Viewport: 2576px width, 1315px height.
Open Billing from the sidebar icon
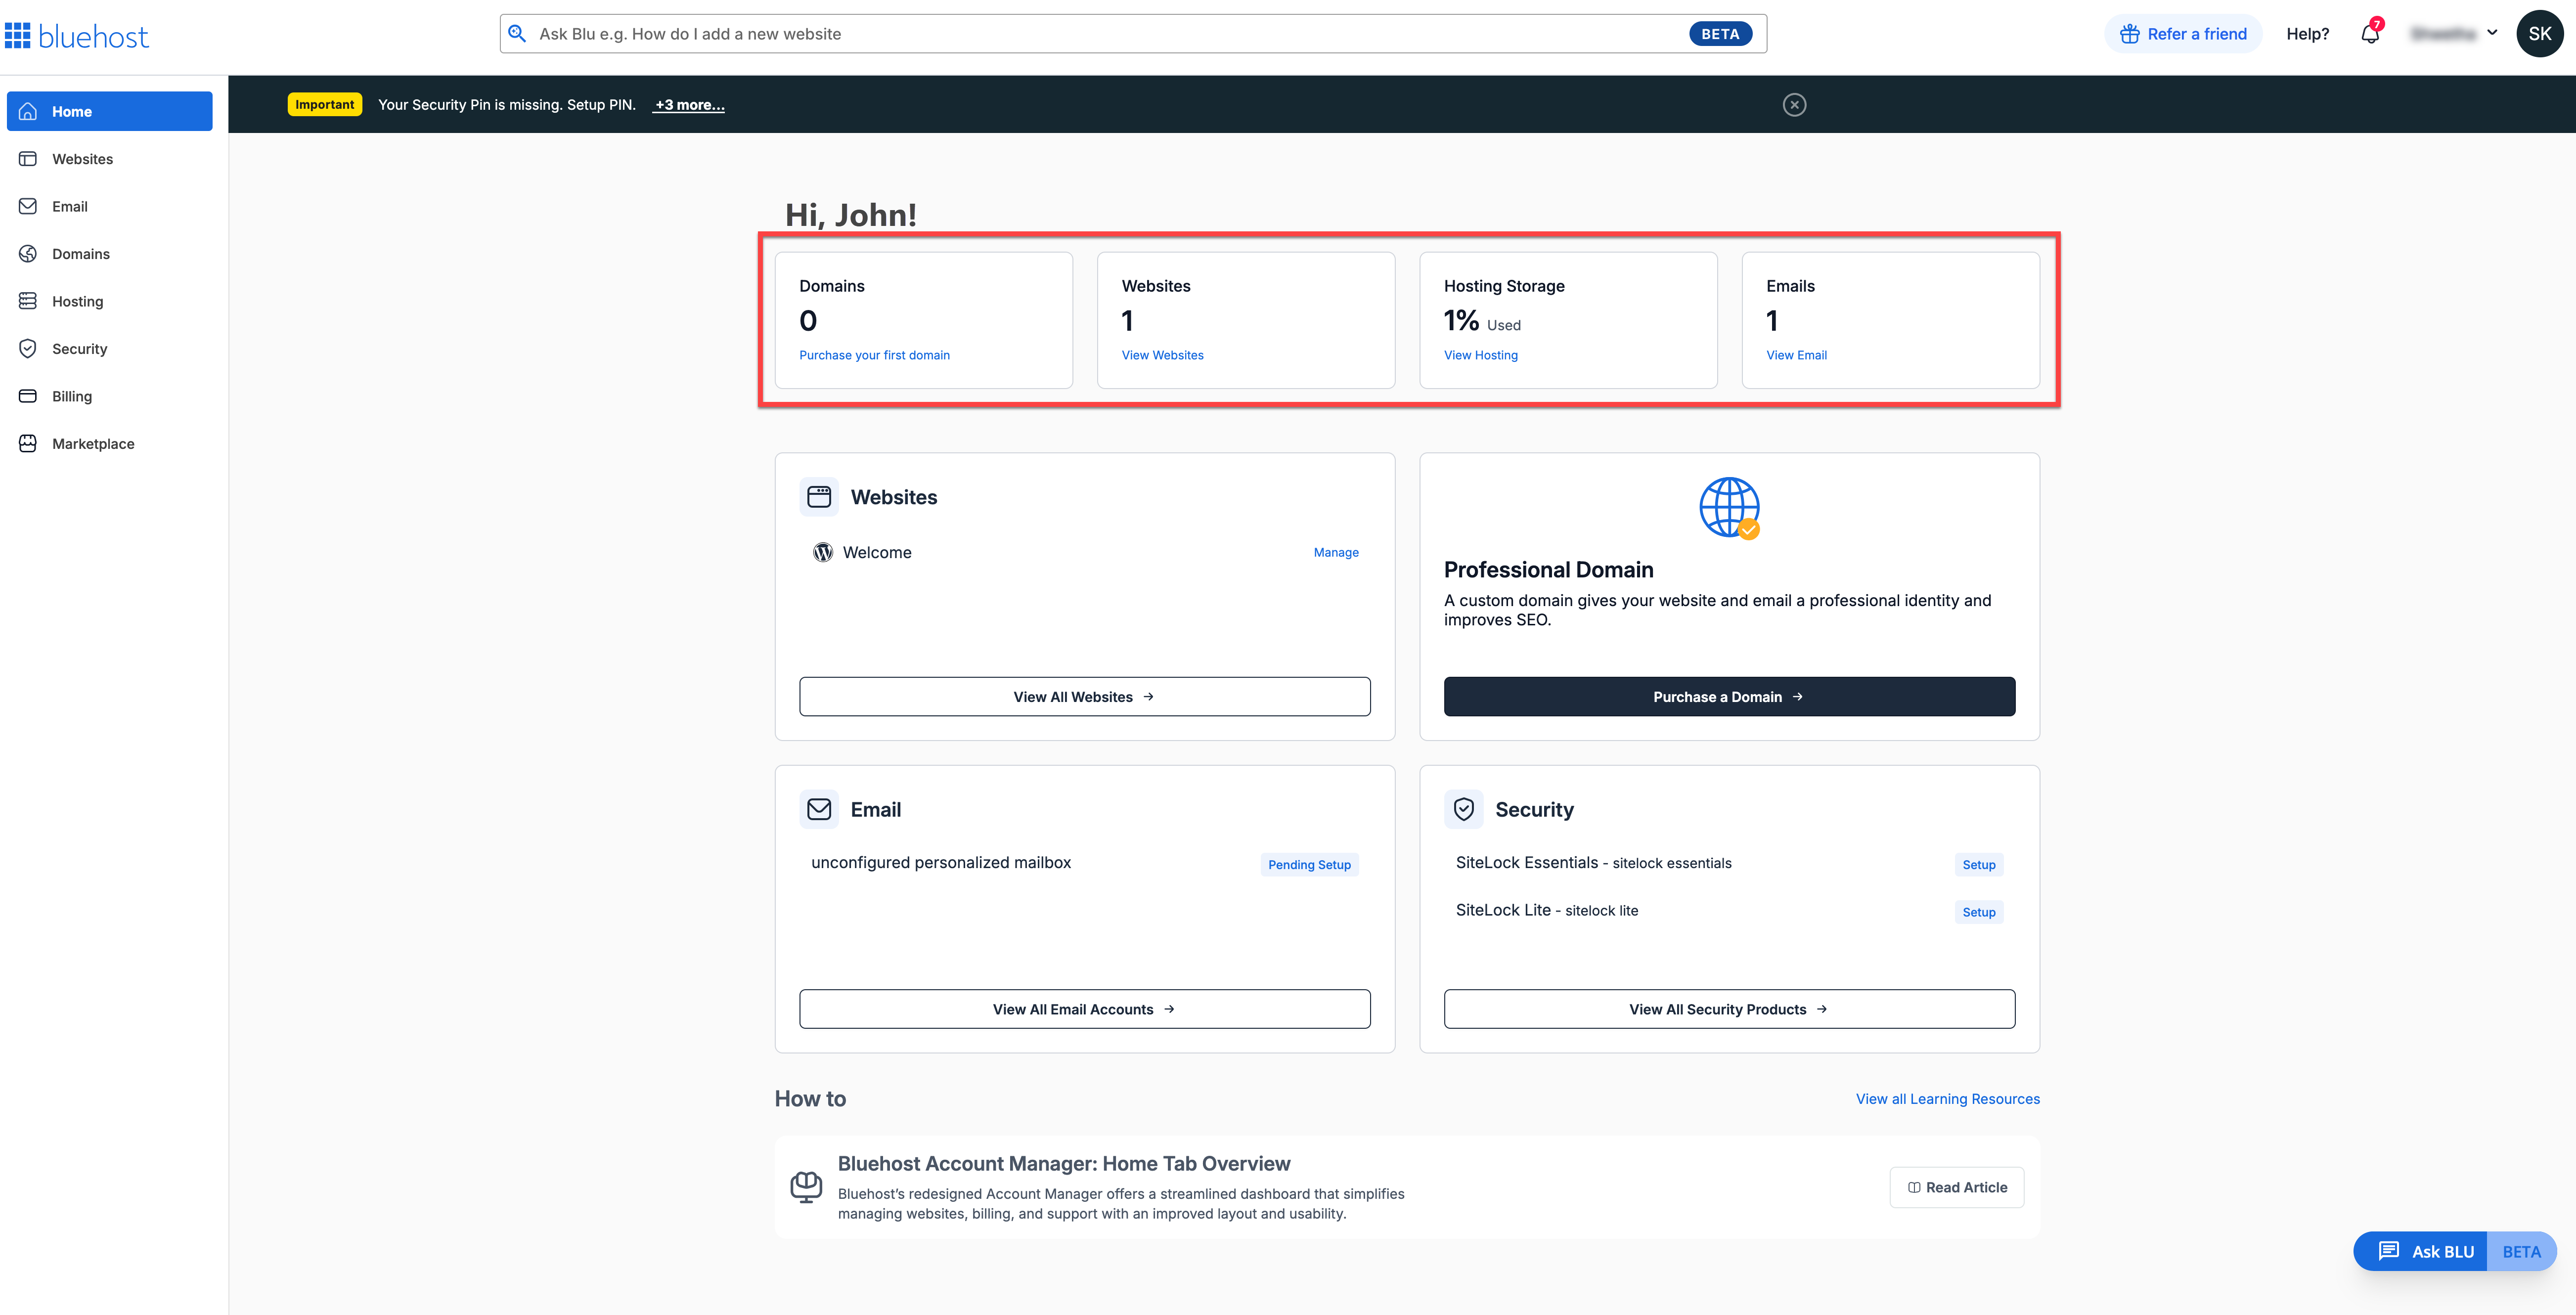point(27,396)
